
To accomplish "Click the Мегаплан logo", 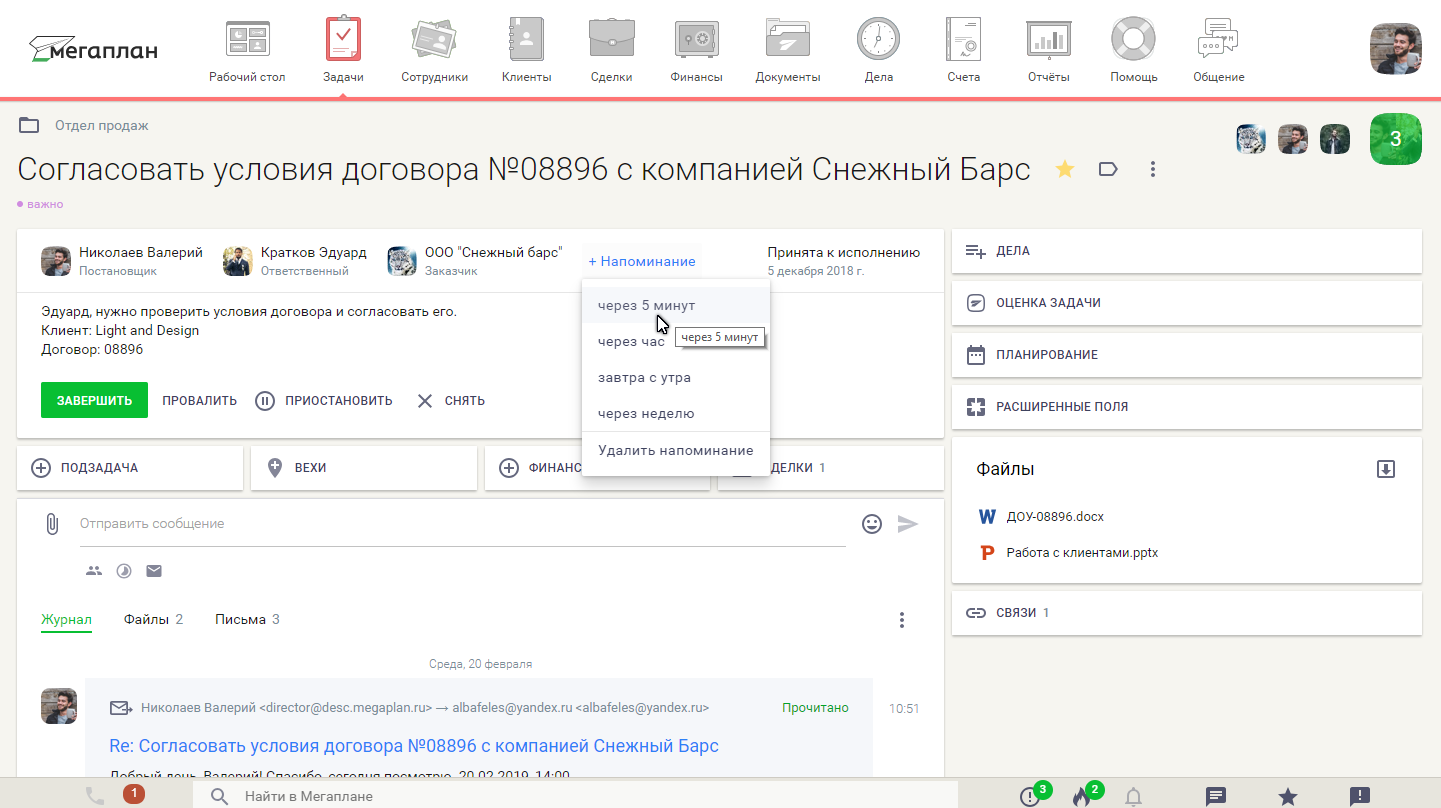I will tap(93, 49).
